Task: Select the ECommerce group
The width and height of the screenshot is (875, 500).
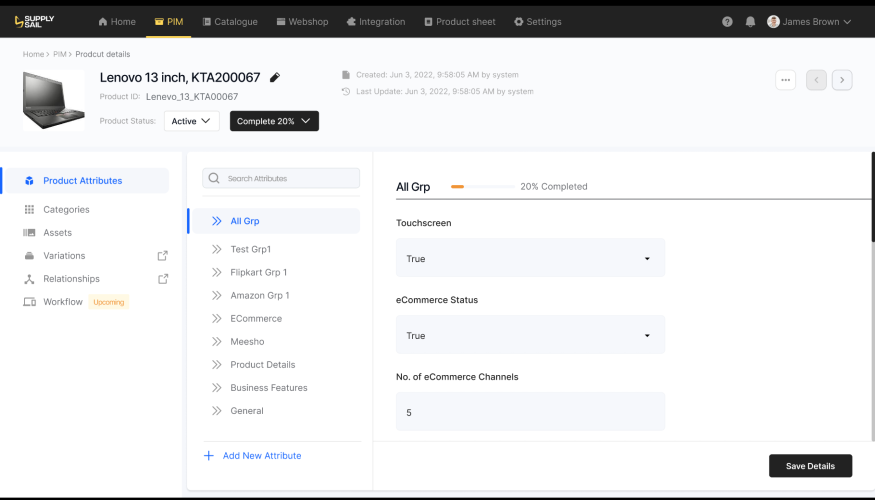Action: point(256,319)
